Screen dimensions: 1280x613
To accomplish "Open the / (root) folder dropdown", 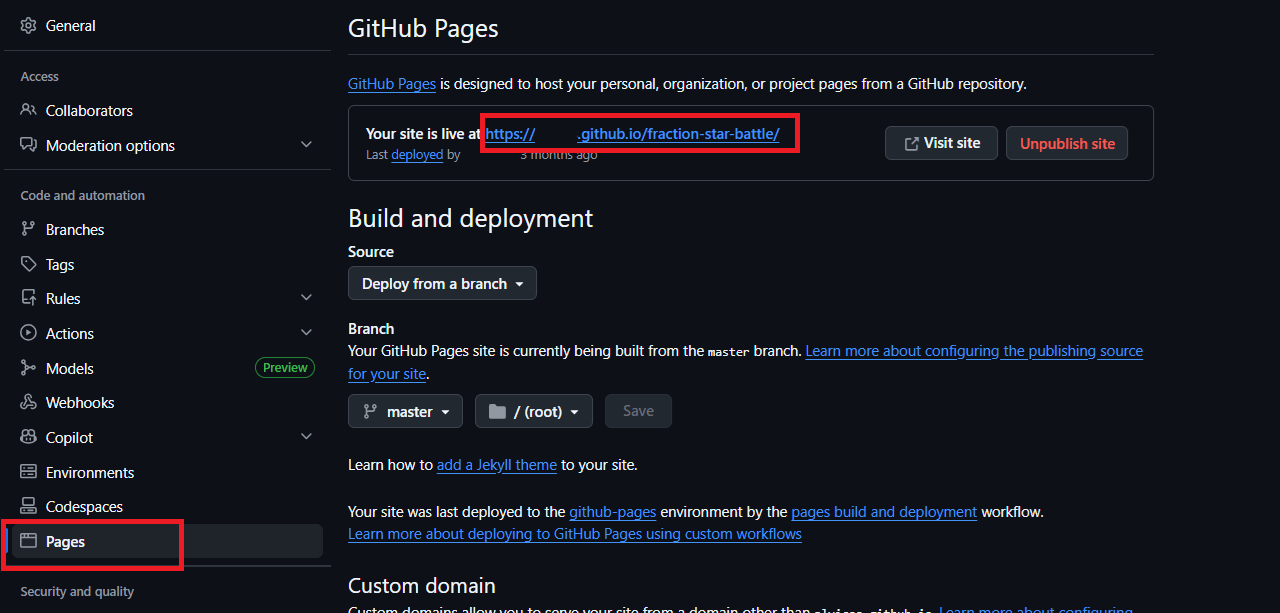I will tap(534, 411).
